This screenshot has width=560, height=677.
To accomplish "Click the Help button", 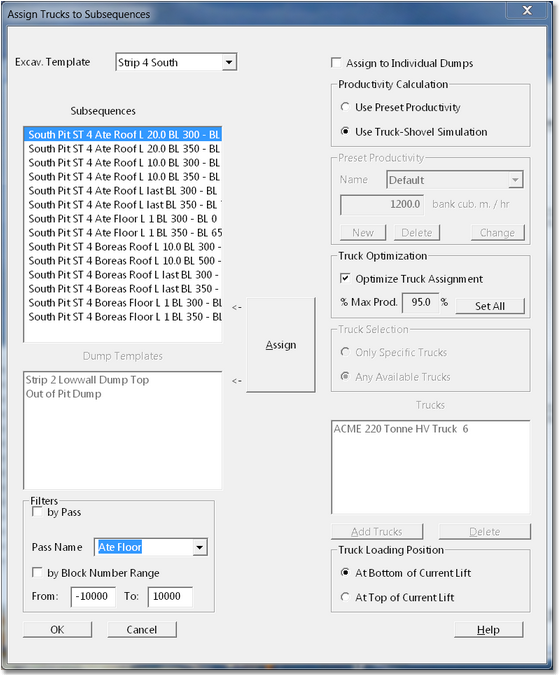I will 488,630.
